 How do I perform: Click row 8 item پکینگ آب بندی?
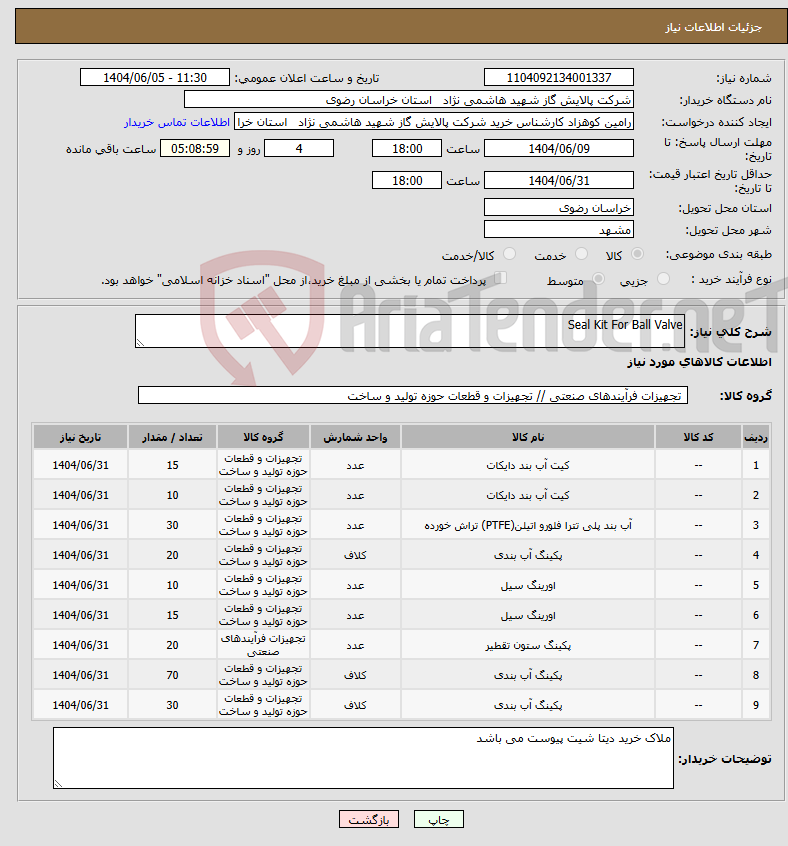[x=527, y=675]
